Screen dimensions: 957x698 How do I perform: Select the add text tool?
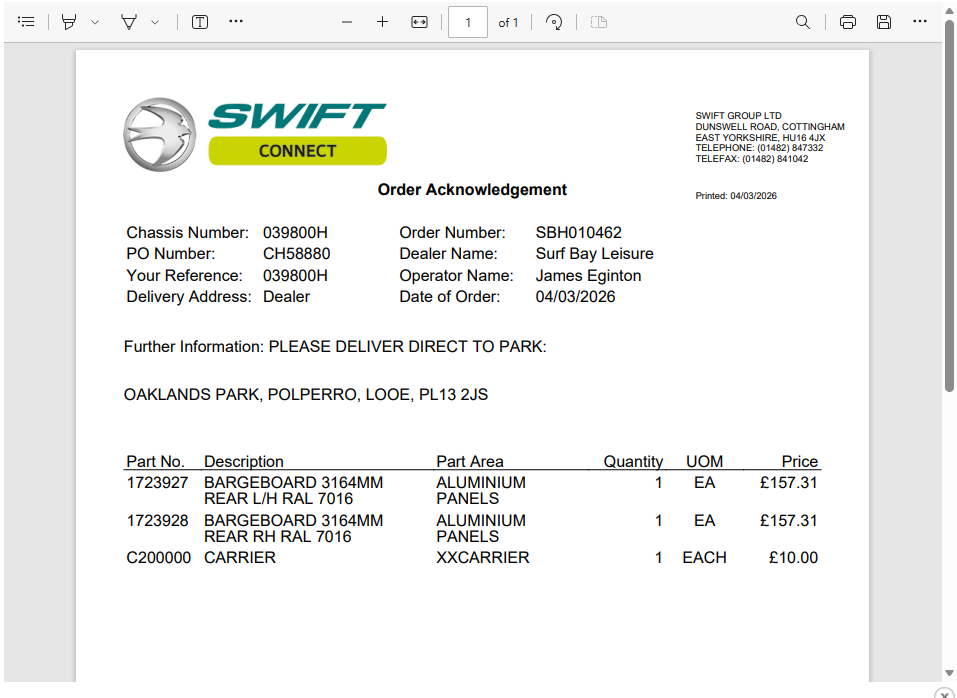click(x=200, y=22)
